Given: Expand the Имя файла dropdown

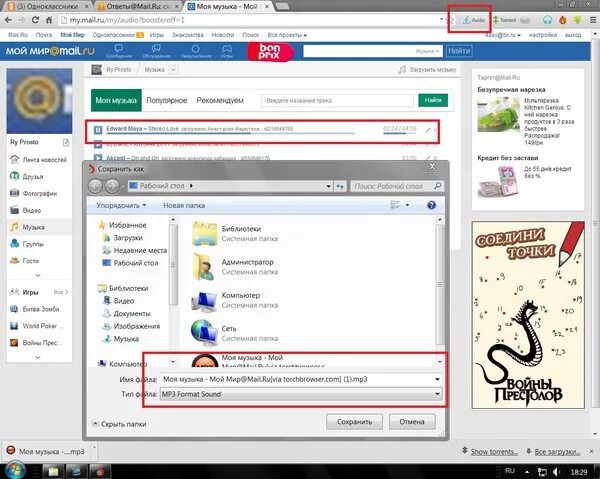Looking at the screenshot, I should click(437, 379).
